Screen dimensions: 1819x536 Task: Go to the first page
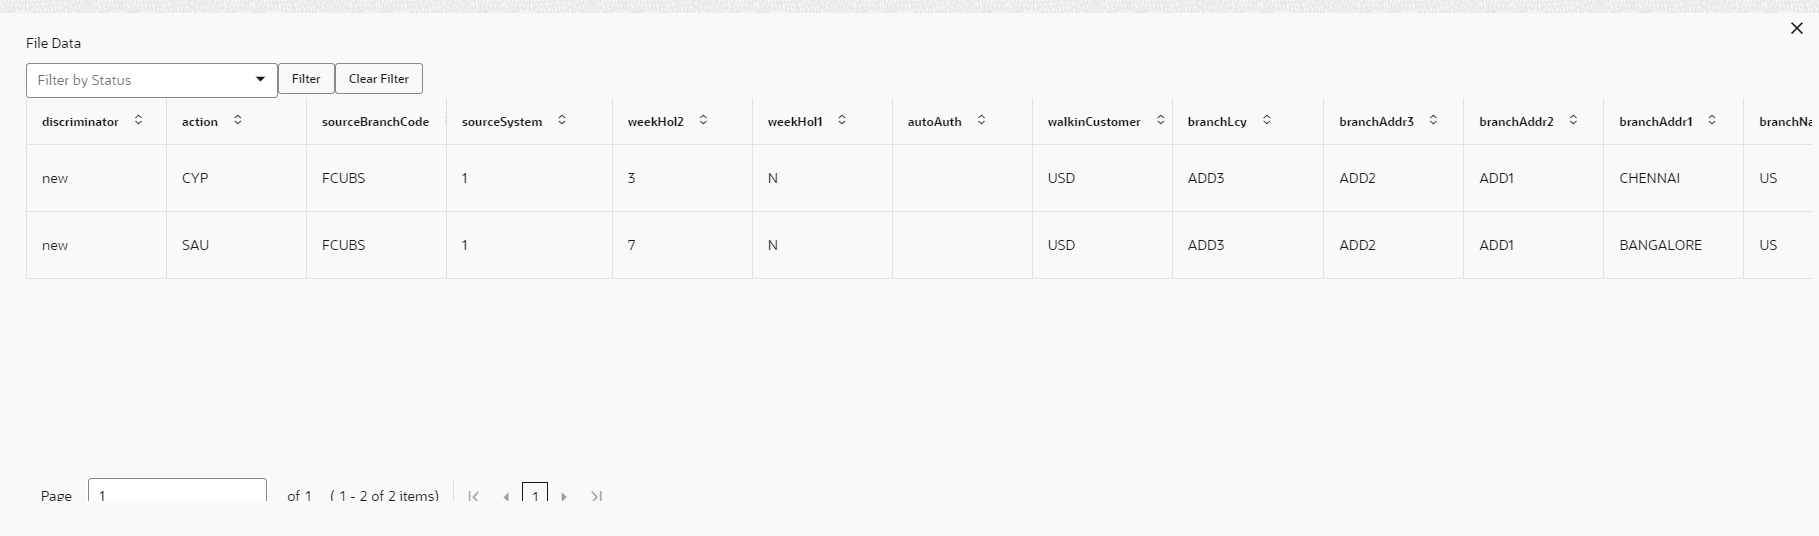click(x=473, y=496)
